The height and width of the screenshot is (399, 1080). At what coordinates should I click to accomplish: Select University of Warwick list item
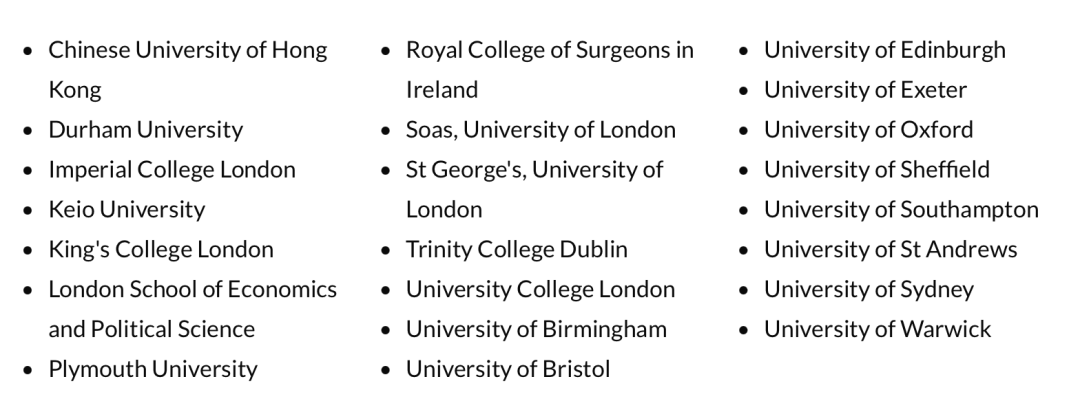878,329
